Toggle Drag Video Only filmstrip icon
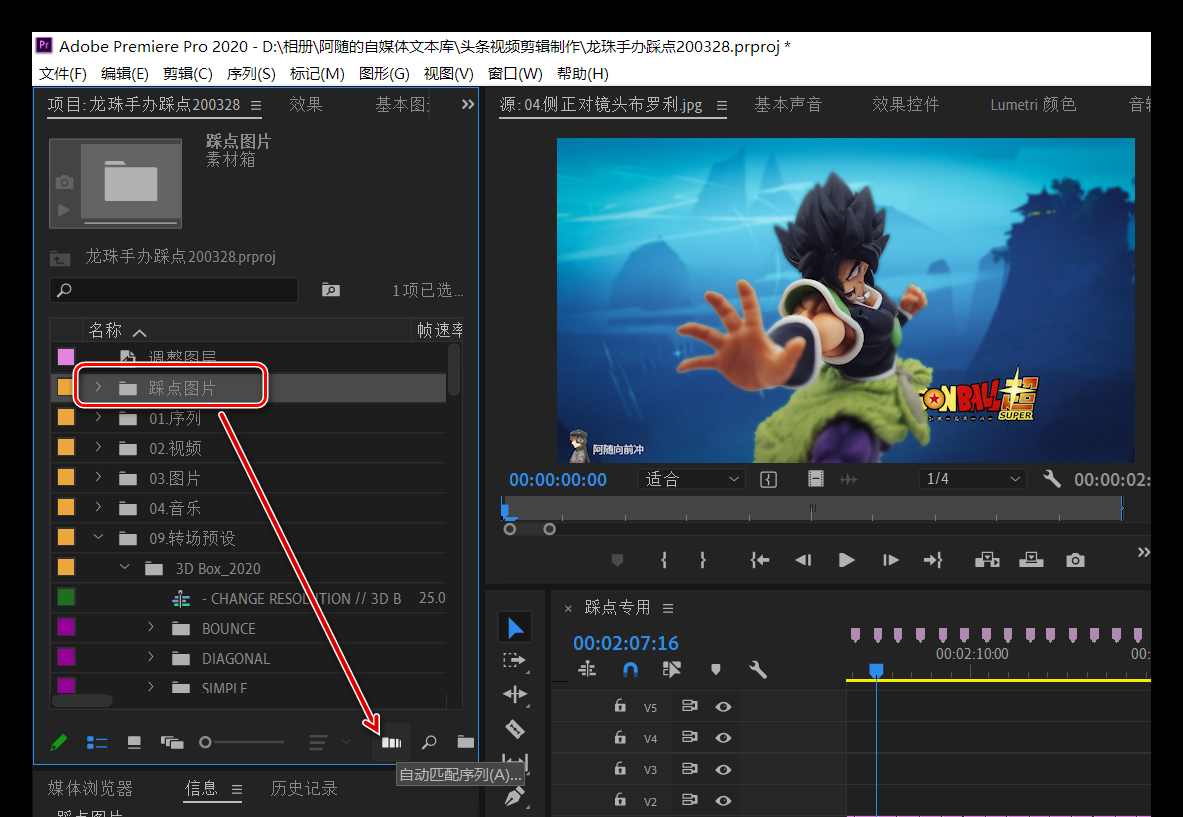1183x817 pixels. 816,479
